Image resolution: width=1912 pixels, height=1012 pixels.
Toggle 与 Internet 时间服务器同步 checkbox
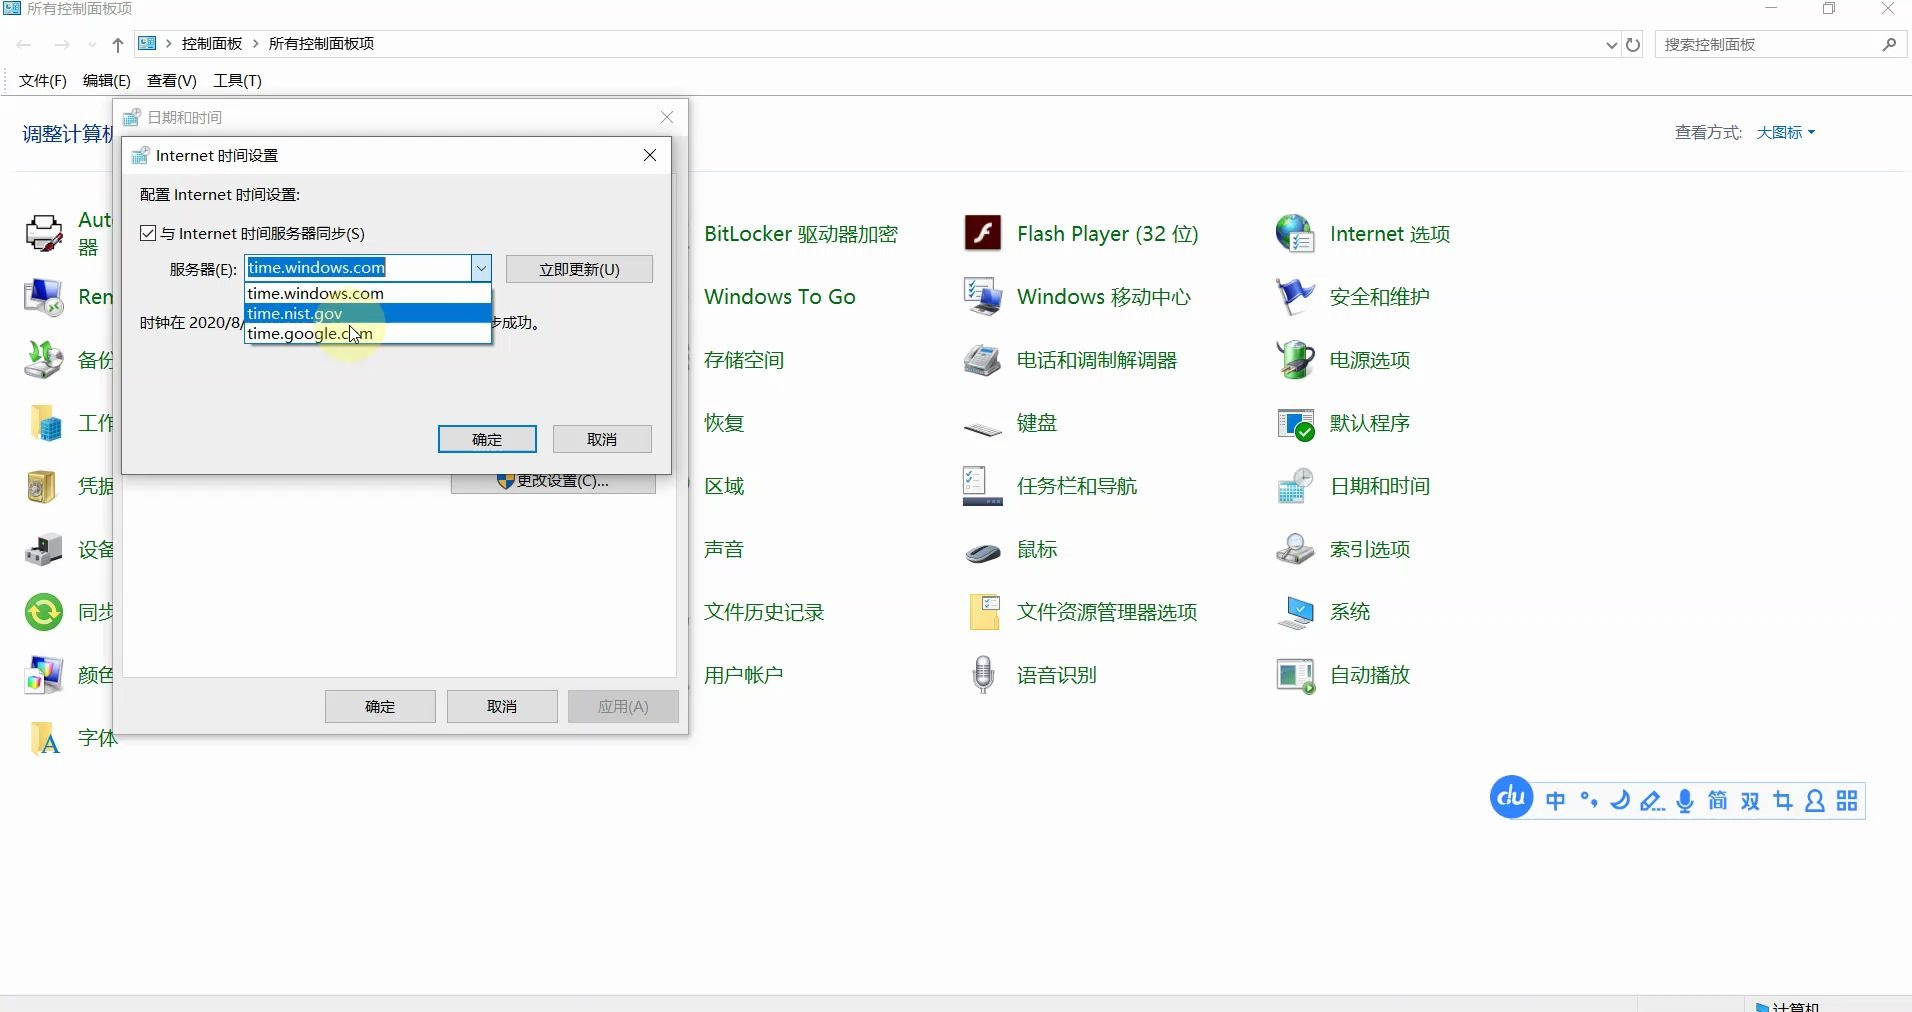tap(148, 233)
